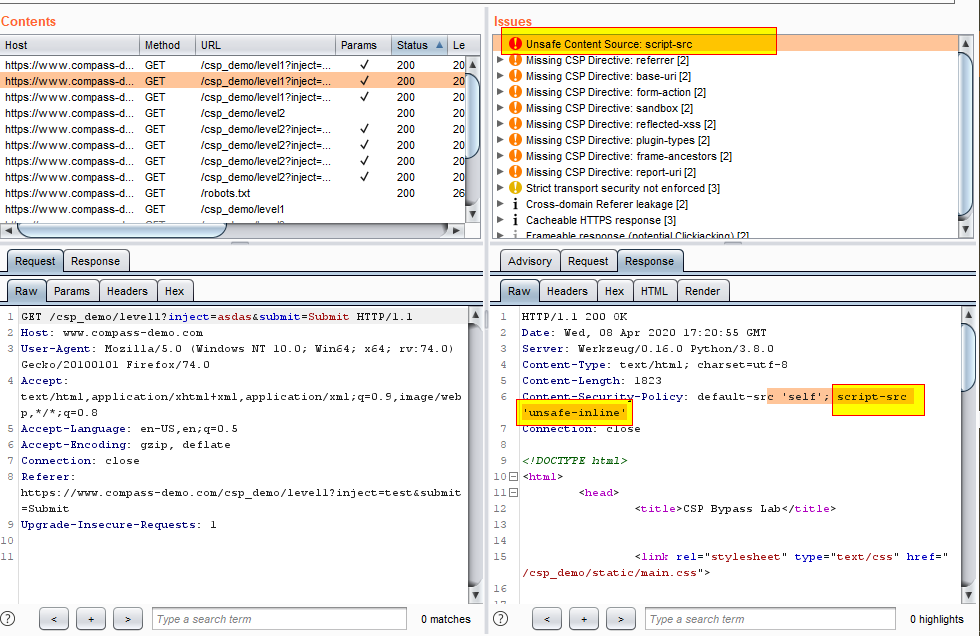Select the Unsafe Content Source: script-src issue
The width and height of the screenshot is (980, 636).
tap(727, 44)
